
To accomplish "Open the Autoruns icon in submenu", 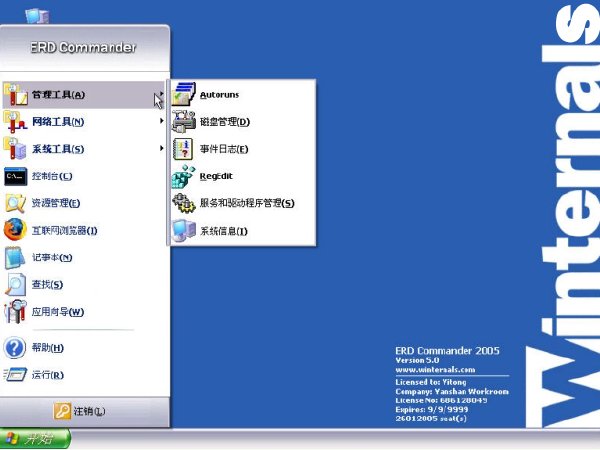I will [184, 94].
